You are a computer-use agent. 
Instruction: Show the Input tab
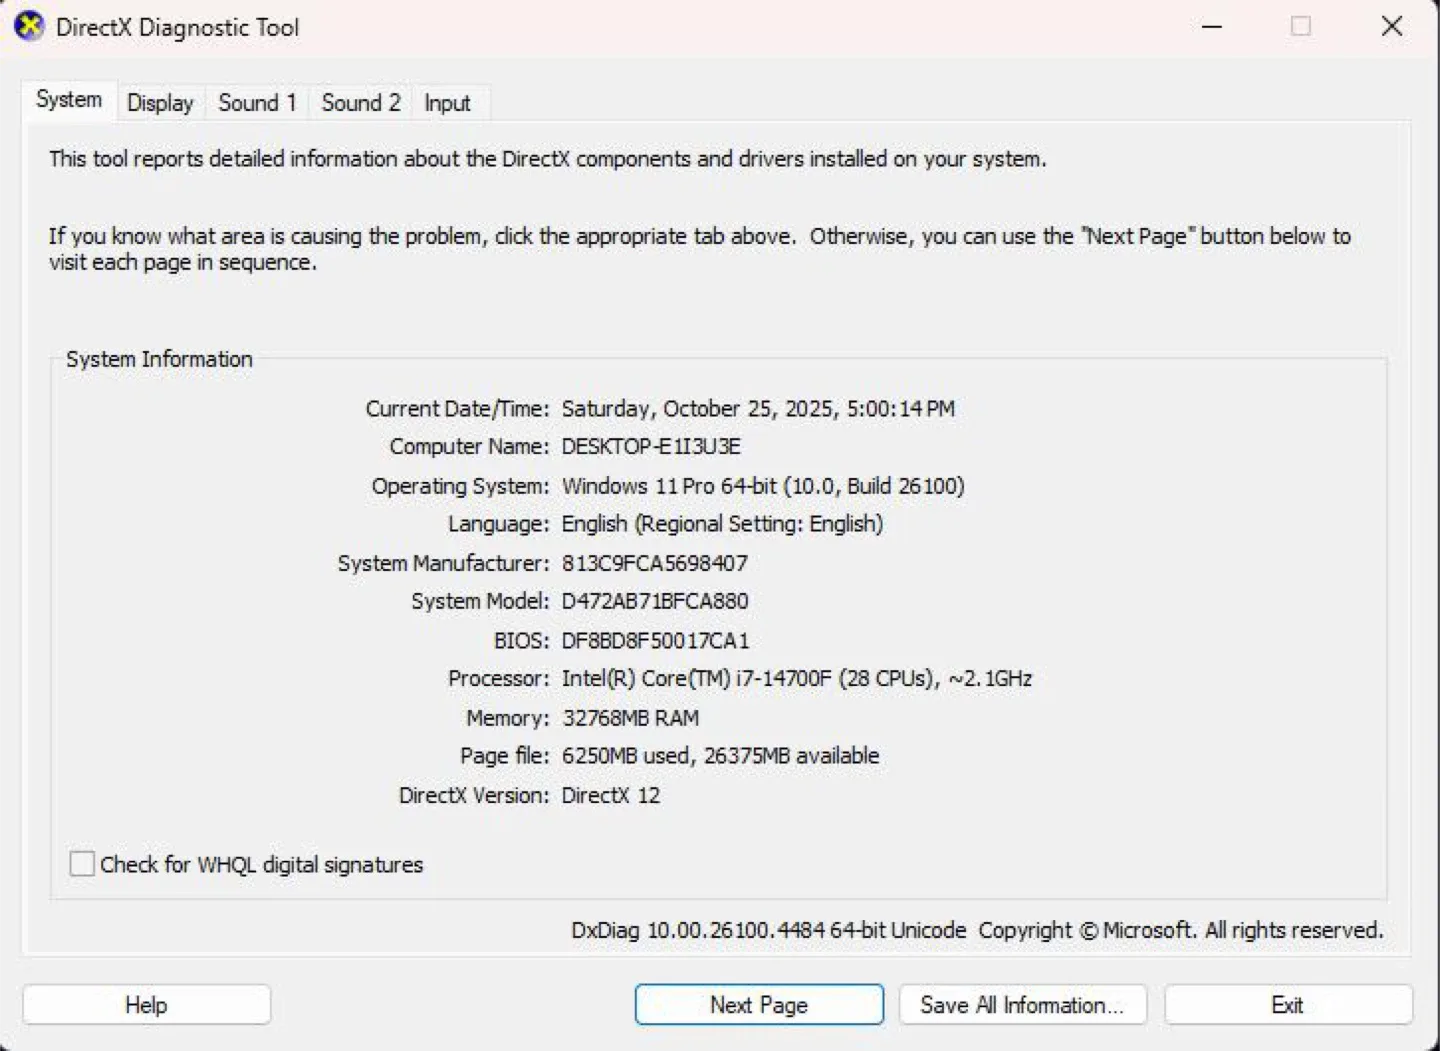447,103
